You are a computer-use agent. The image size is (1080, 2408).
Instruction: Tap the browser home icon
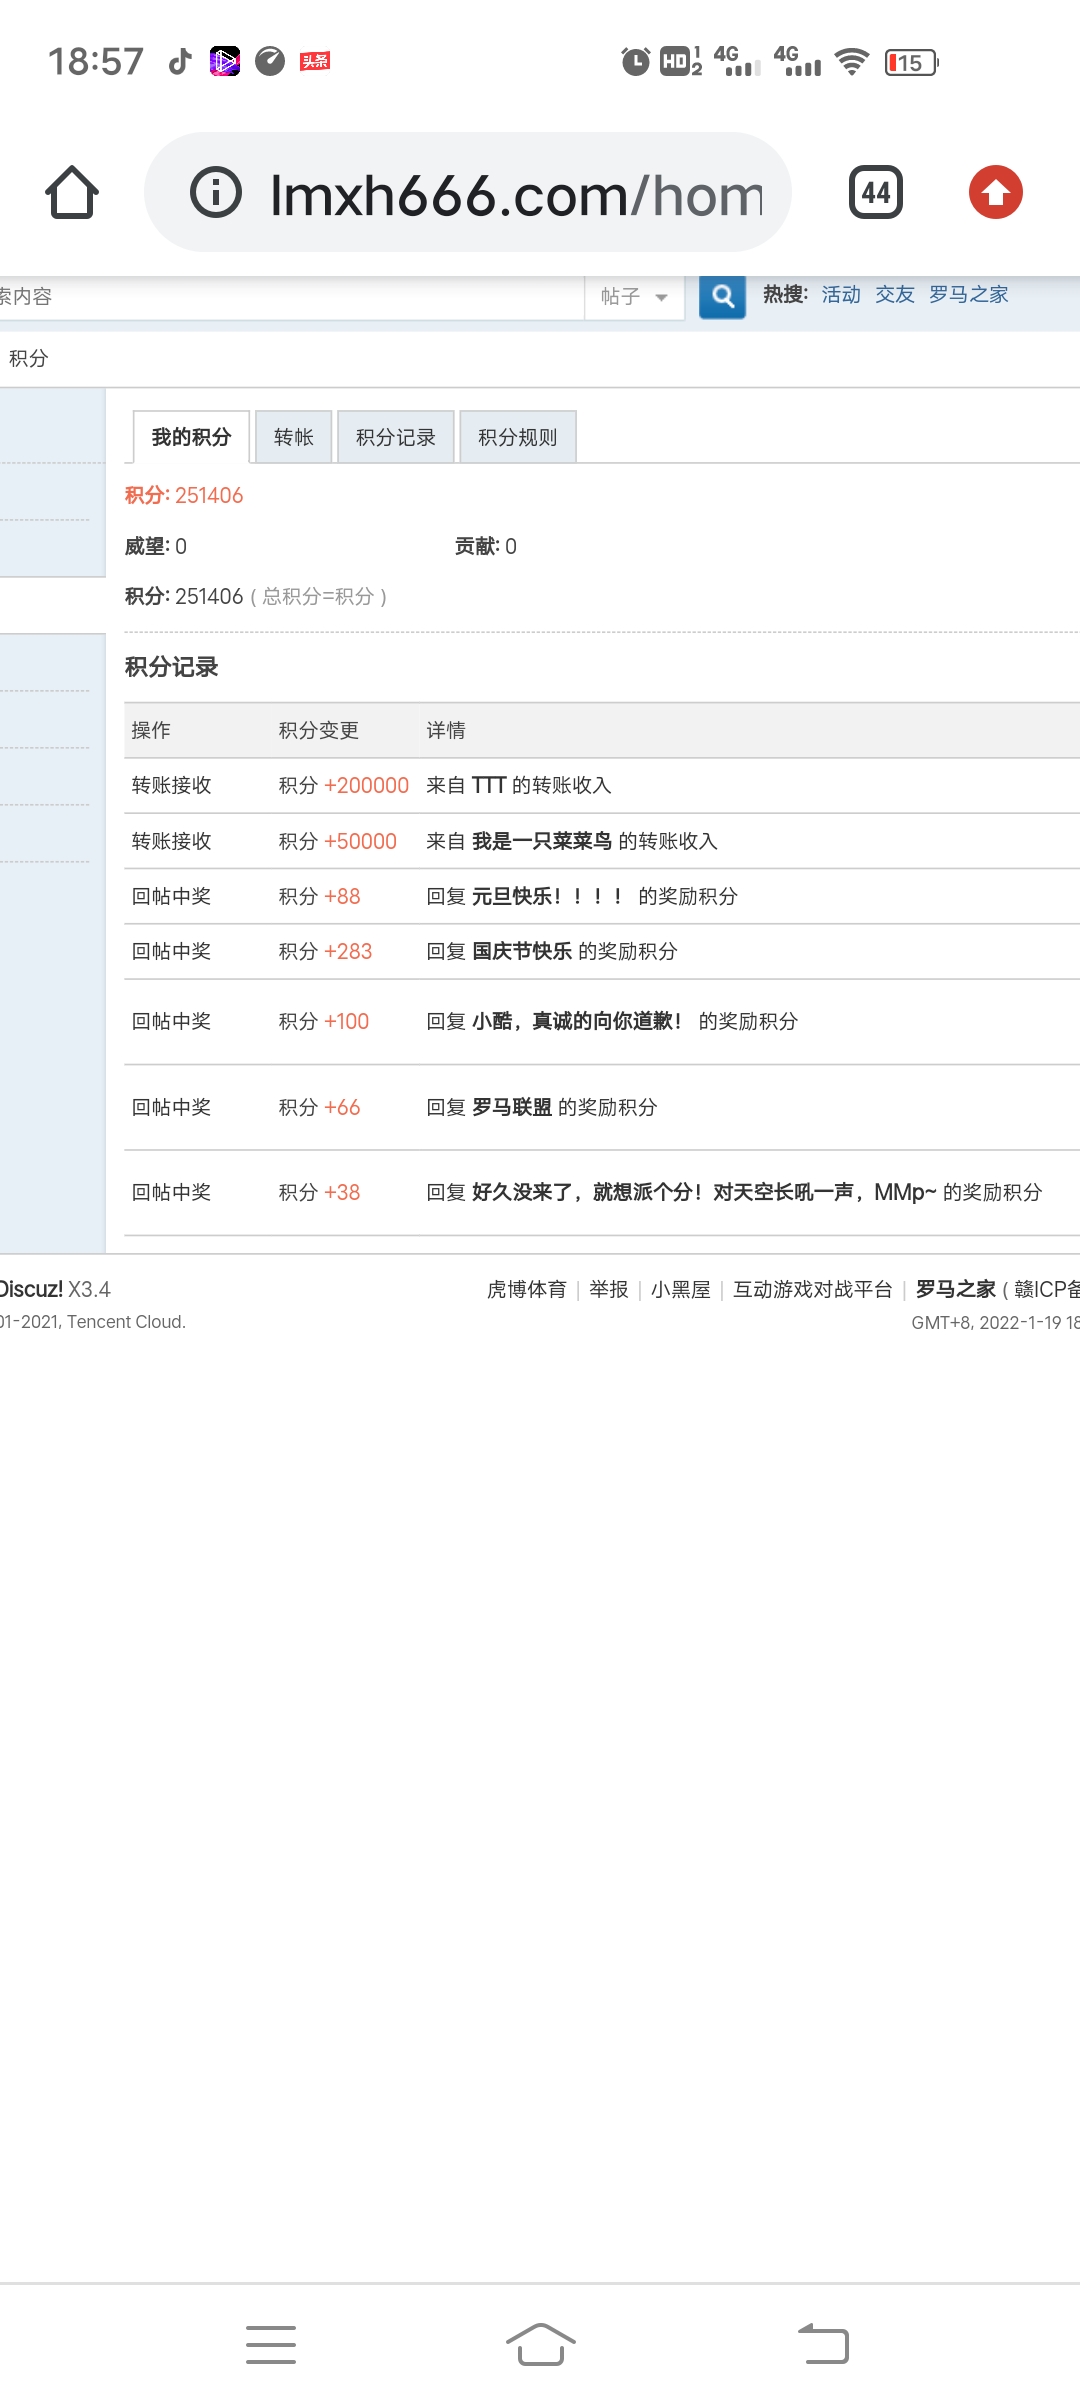[72, 192]
